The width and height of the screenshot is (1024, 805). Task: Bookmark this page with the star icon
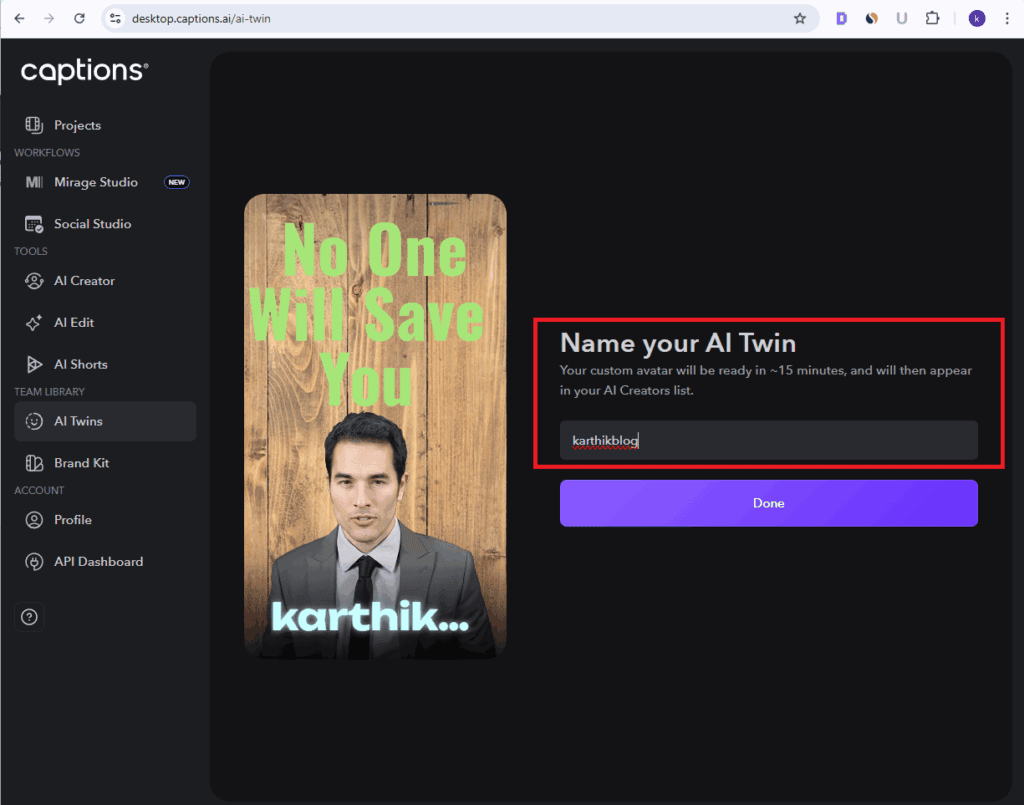[x=800, y=18]
